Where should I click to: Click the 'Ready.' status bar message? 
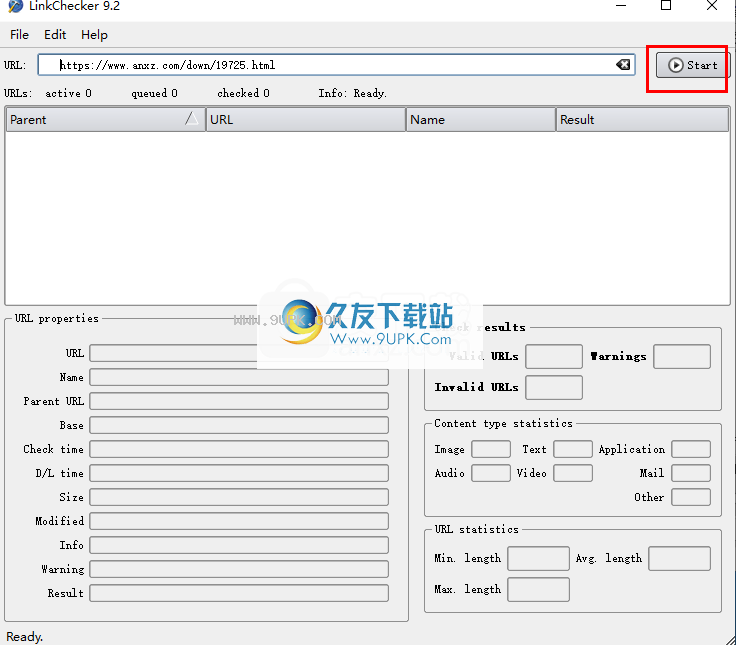pos(25,637)
